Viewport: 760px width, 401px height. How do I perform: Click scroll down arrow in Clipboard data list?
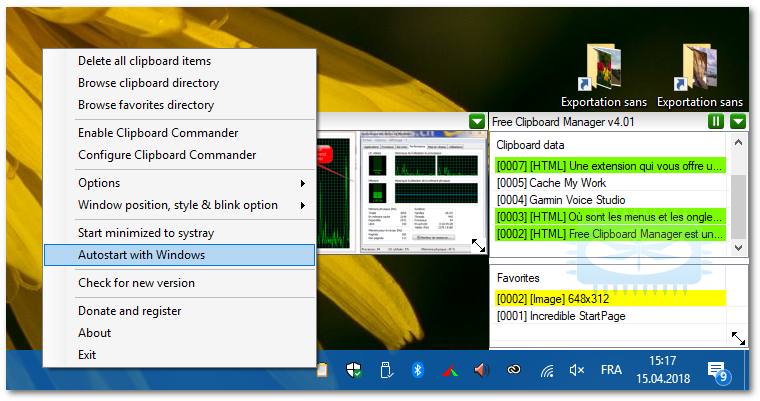pos(738,248)
